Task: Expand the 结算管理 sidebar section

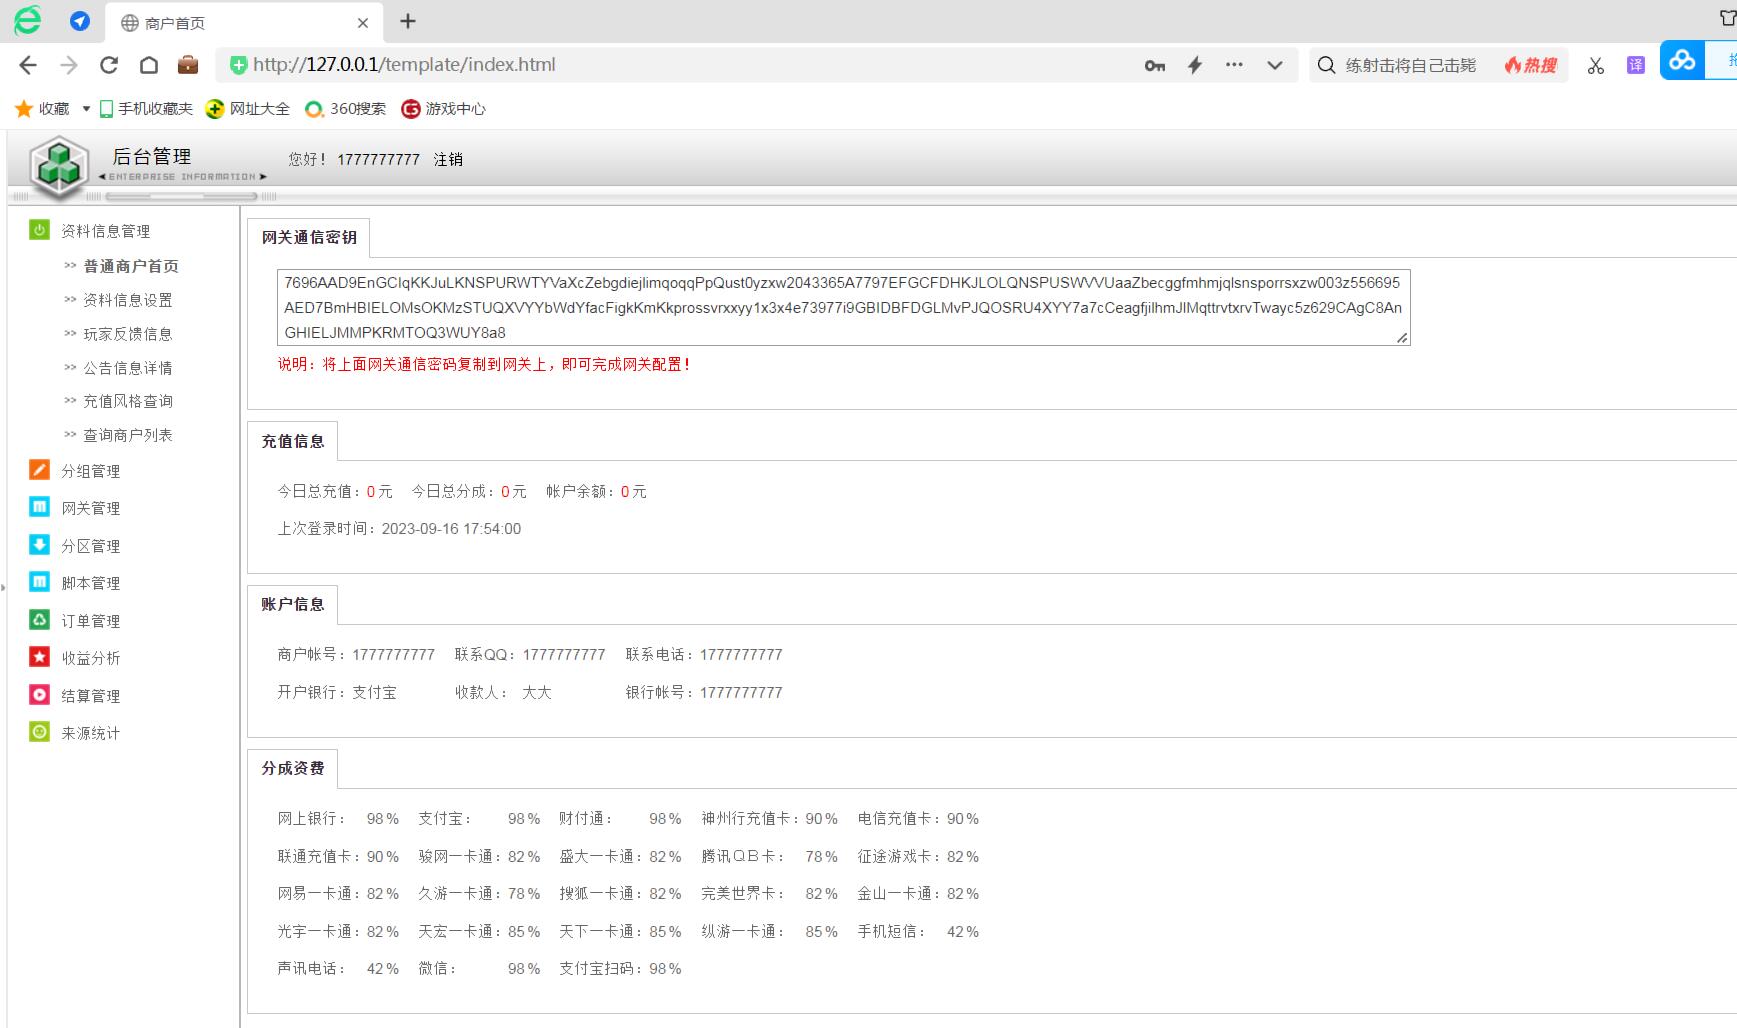Action: (x=90, y=696)
